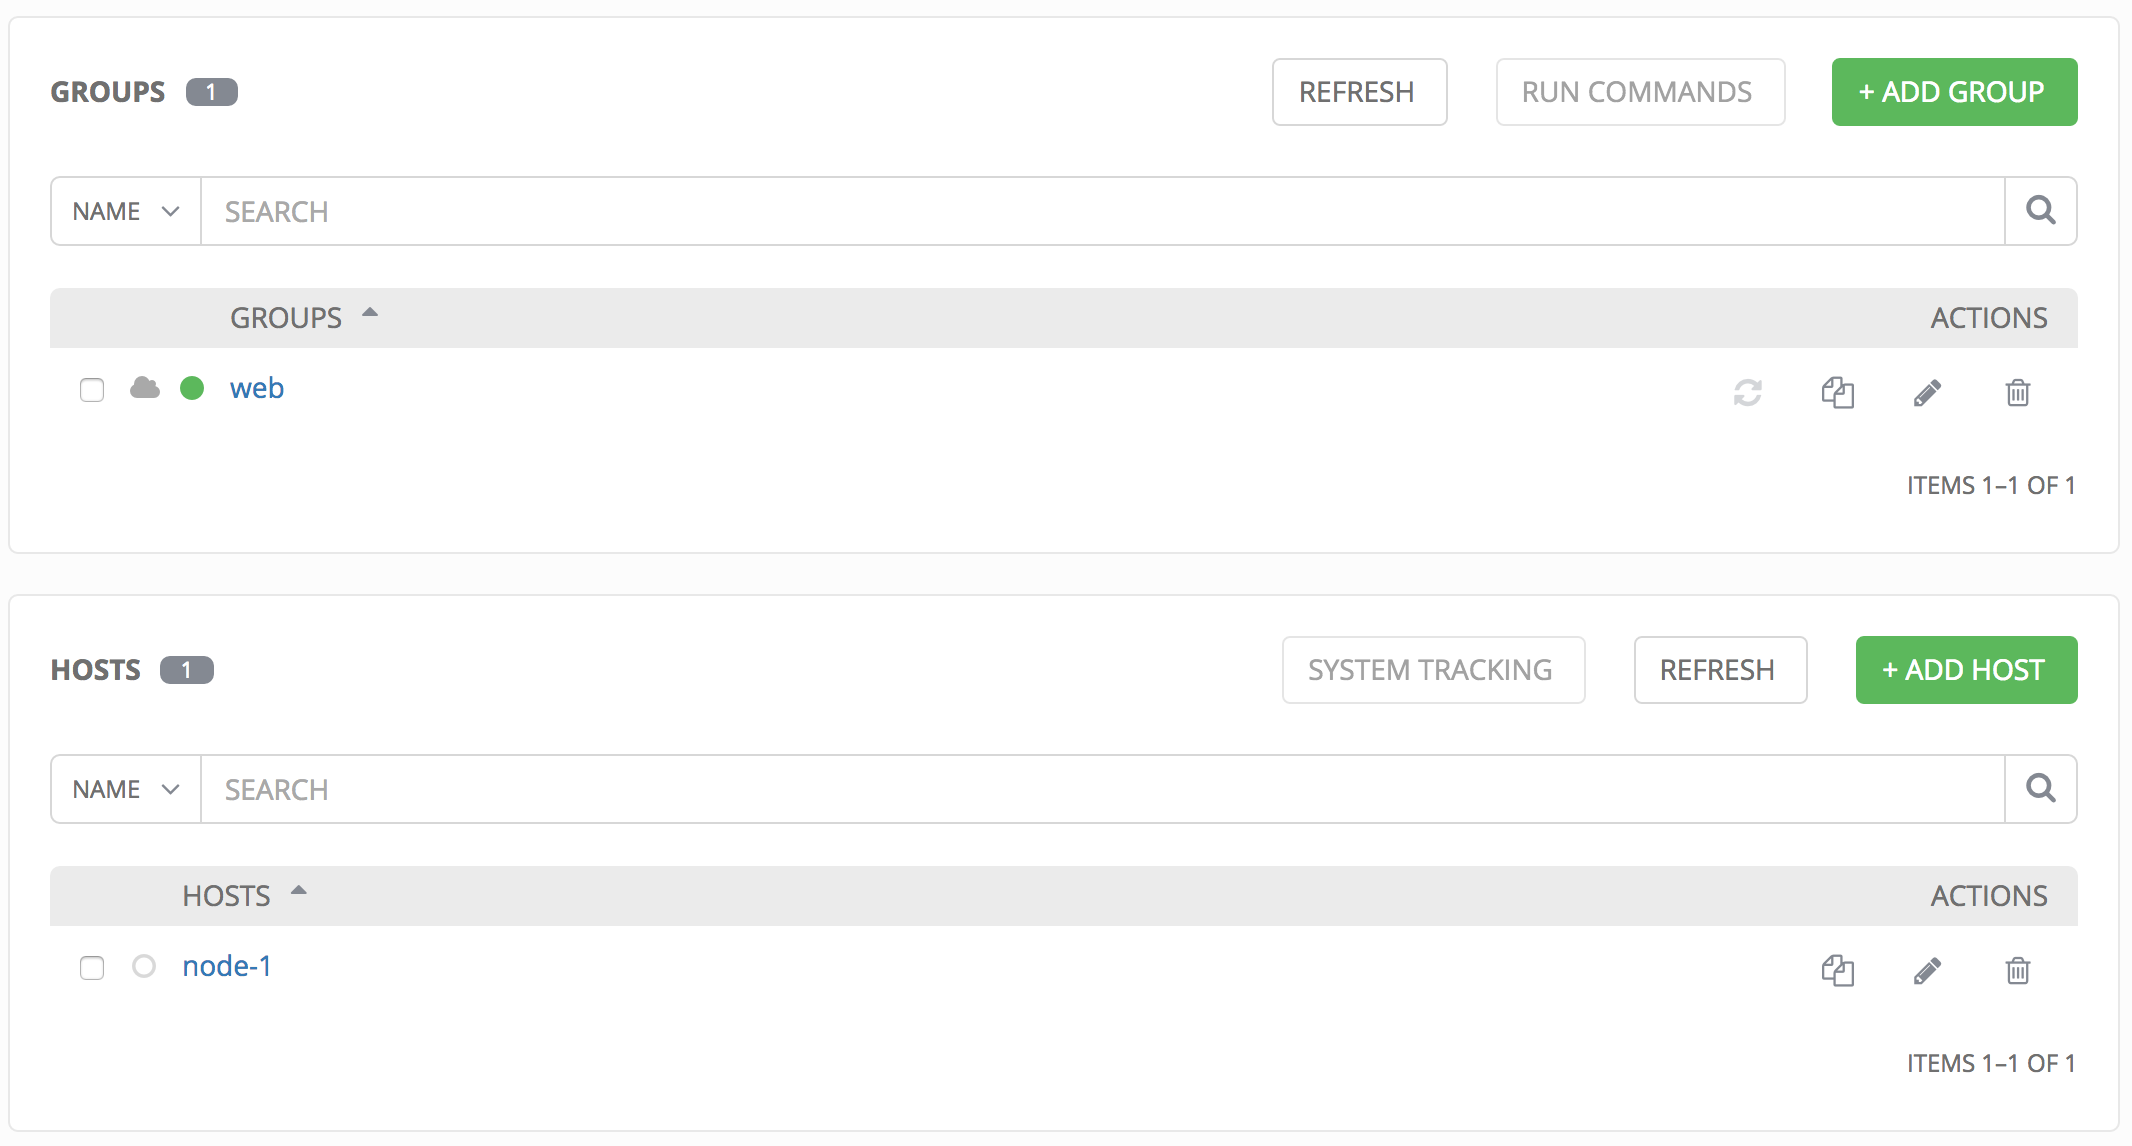Edit the web group with pencil icon
This screenshot has height=1146, width=2132.
pos(1927,392)
